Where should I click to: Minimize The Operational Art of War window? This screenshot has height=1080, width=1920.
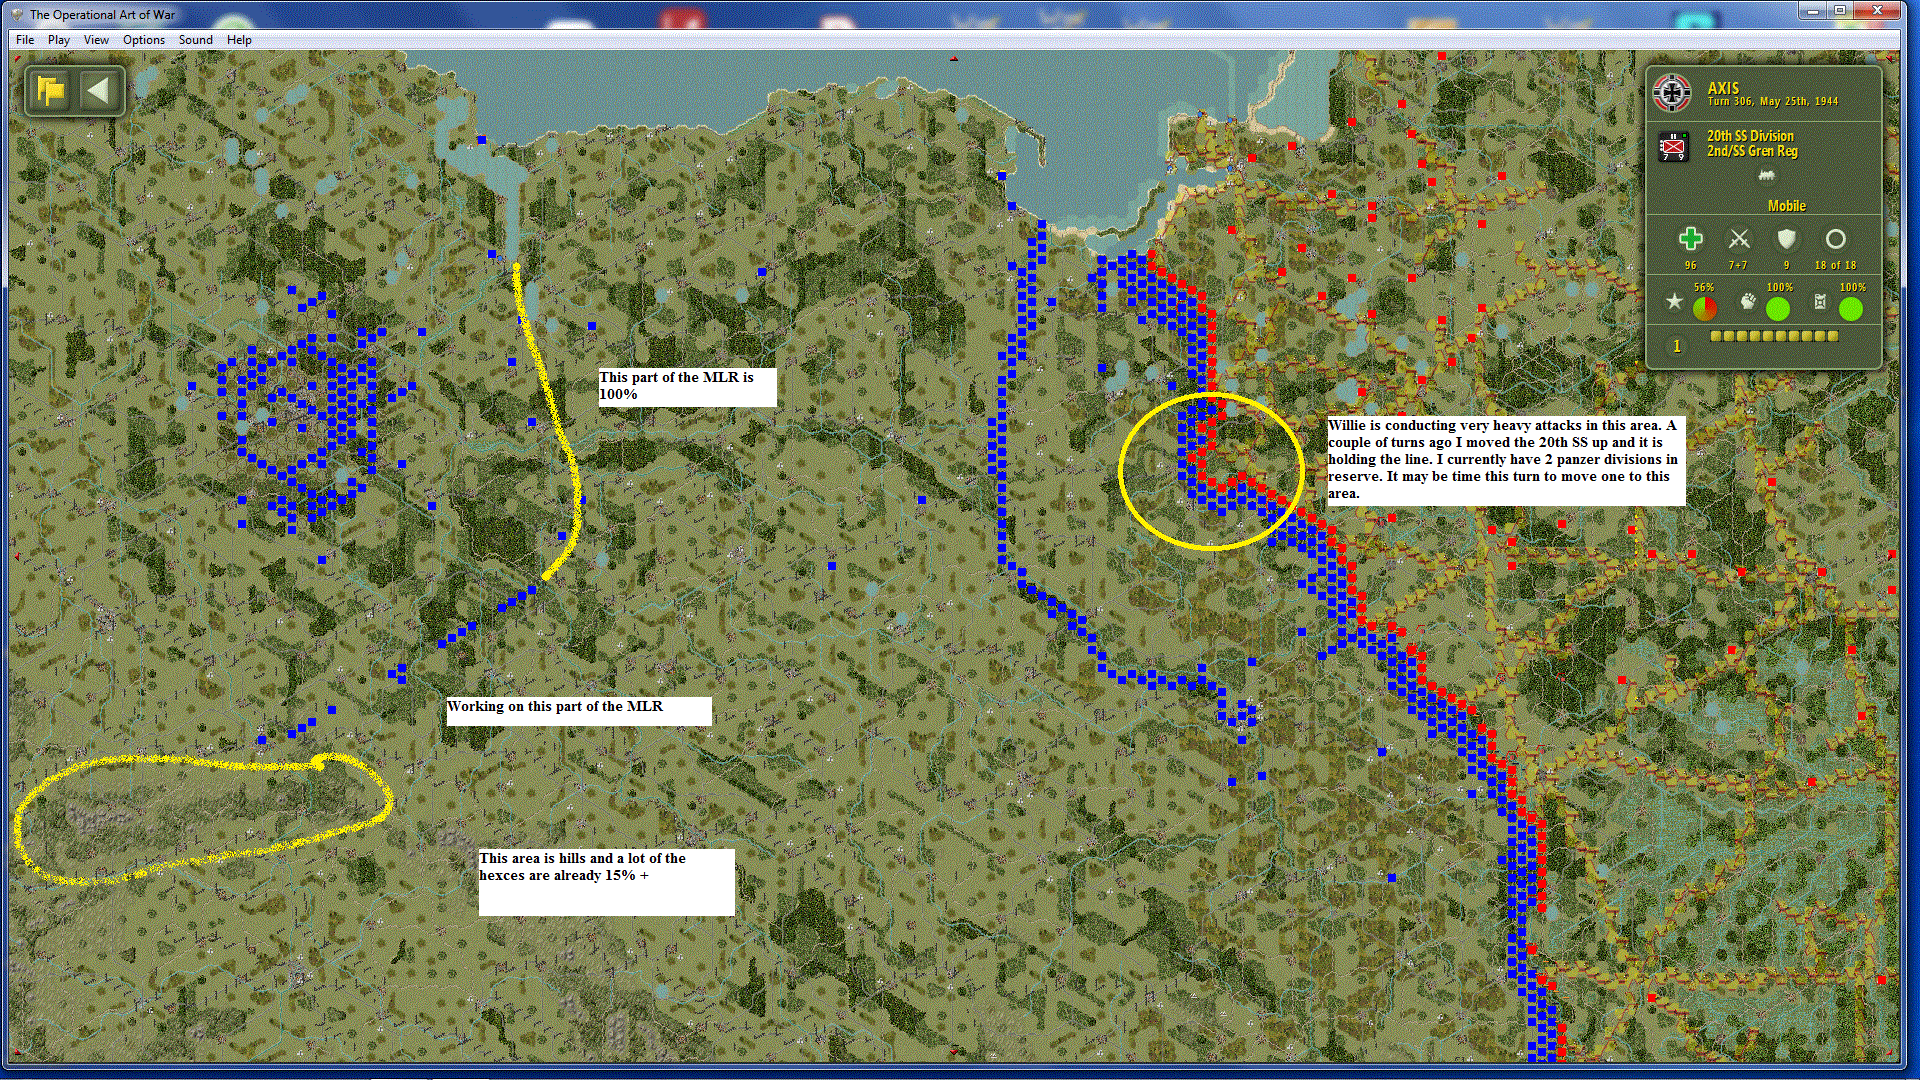1812,11
